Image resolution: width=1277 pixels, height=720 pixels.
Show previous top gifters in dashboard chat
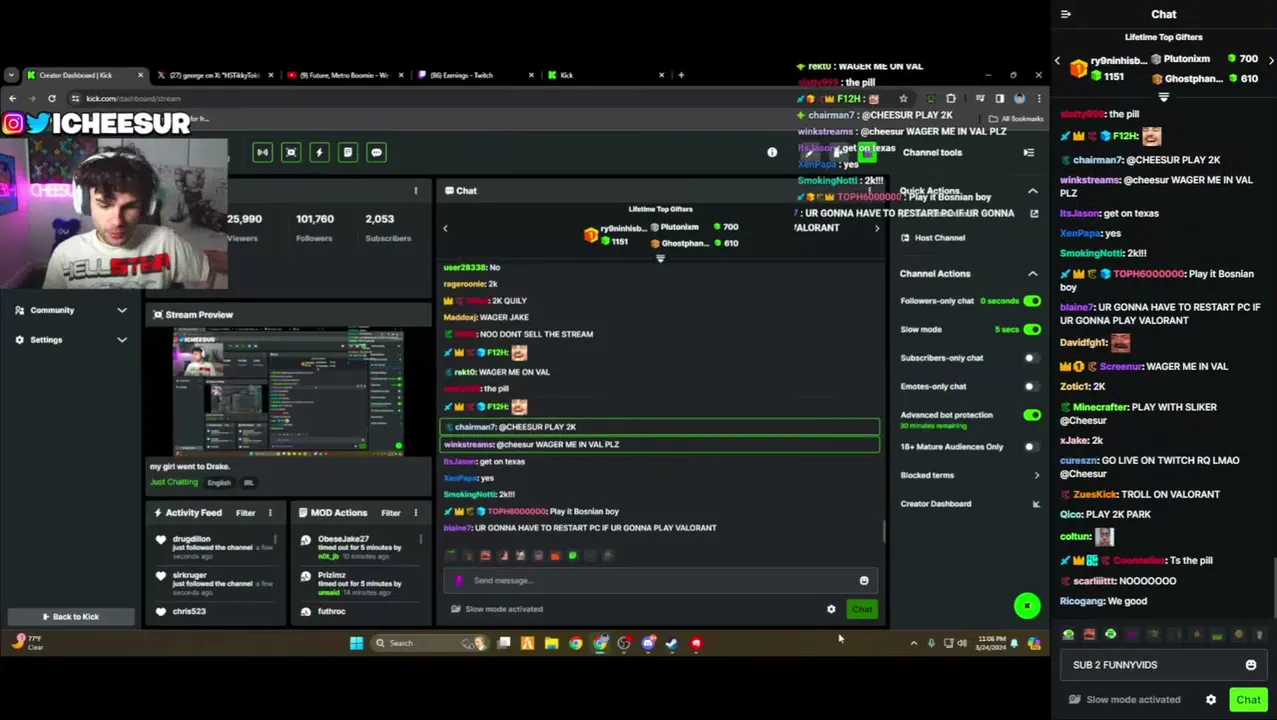(445, 228)
